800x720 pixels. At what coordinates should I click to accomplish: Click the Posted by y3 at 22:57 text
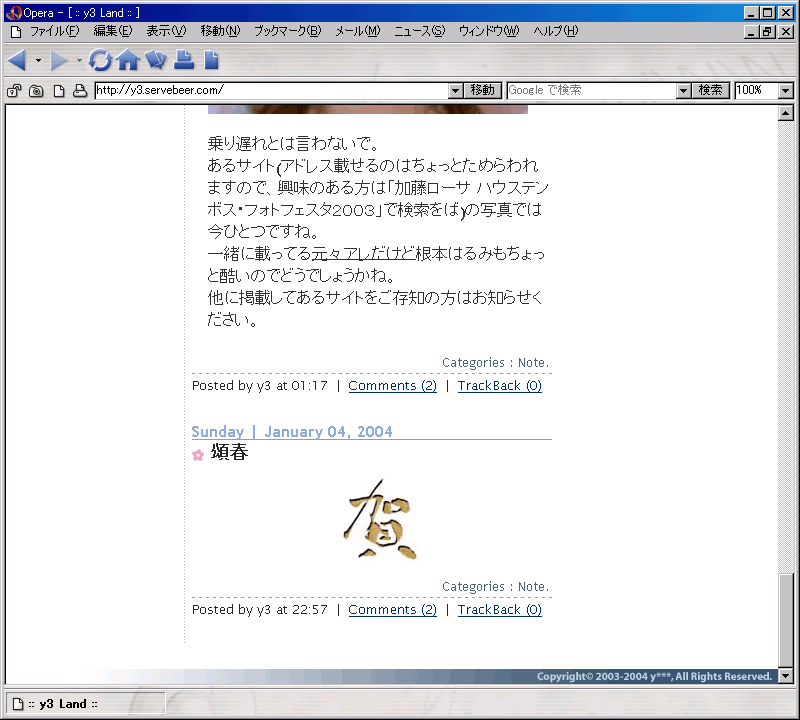tap(260, 610)
